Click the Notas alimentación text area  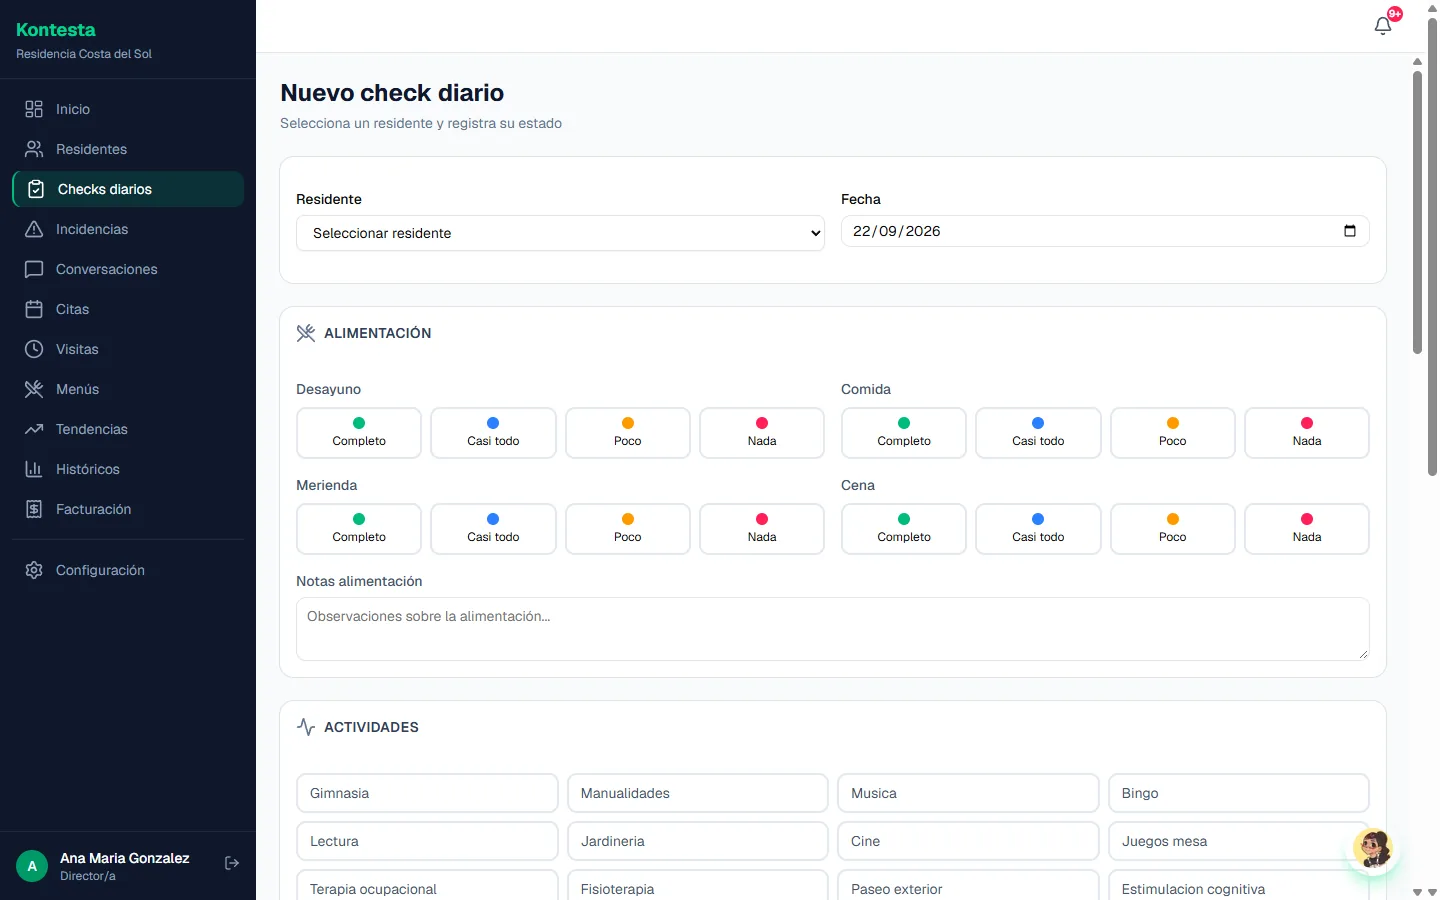[x=833, y=629]
